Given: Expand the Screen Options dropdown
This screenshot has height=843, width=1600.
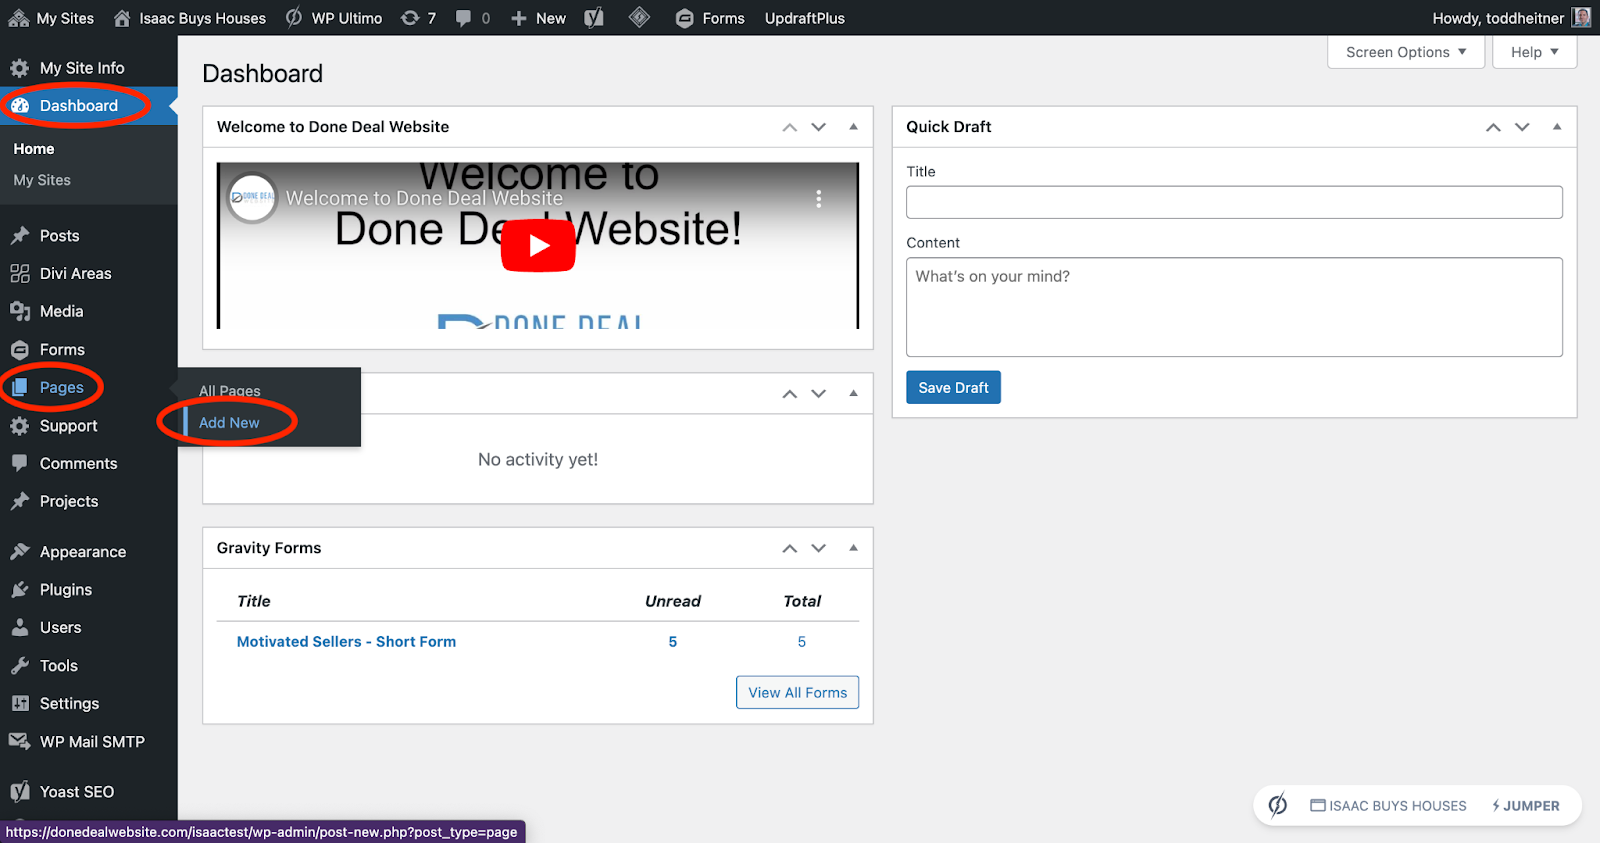Looking at the screenshot, I should click(x=1406, y=52).
